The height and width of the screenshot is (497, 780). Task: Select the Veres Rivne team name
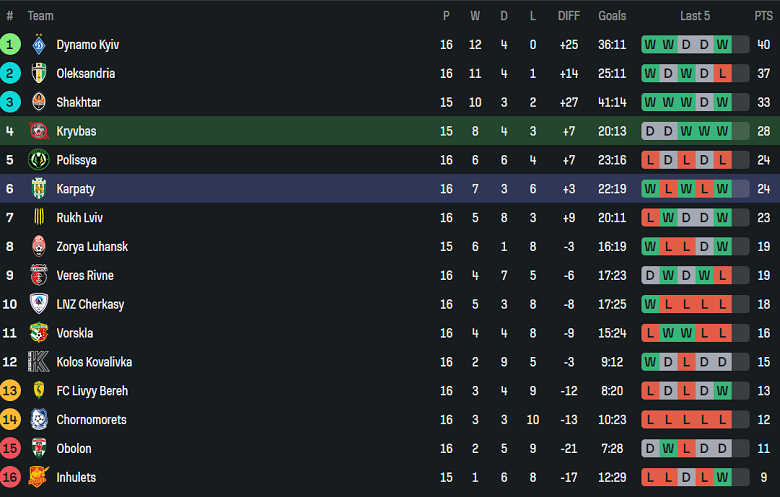point(85,276)
